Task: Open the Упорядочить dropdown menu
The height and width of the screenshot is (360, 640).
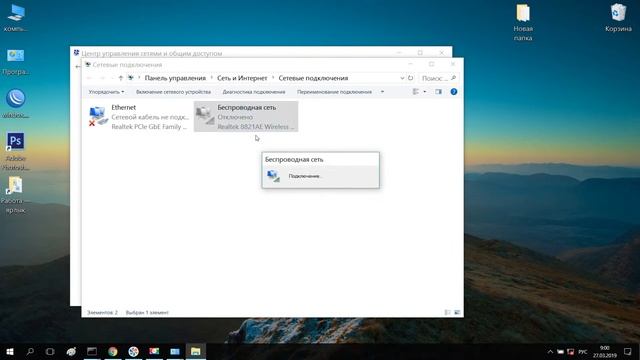Action: click(106, 92)
